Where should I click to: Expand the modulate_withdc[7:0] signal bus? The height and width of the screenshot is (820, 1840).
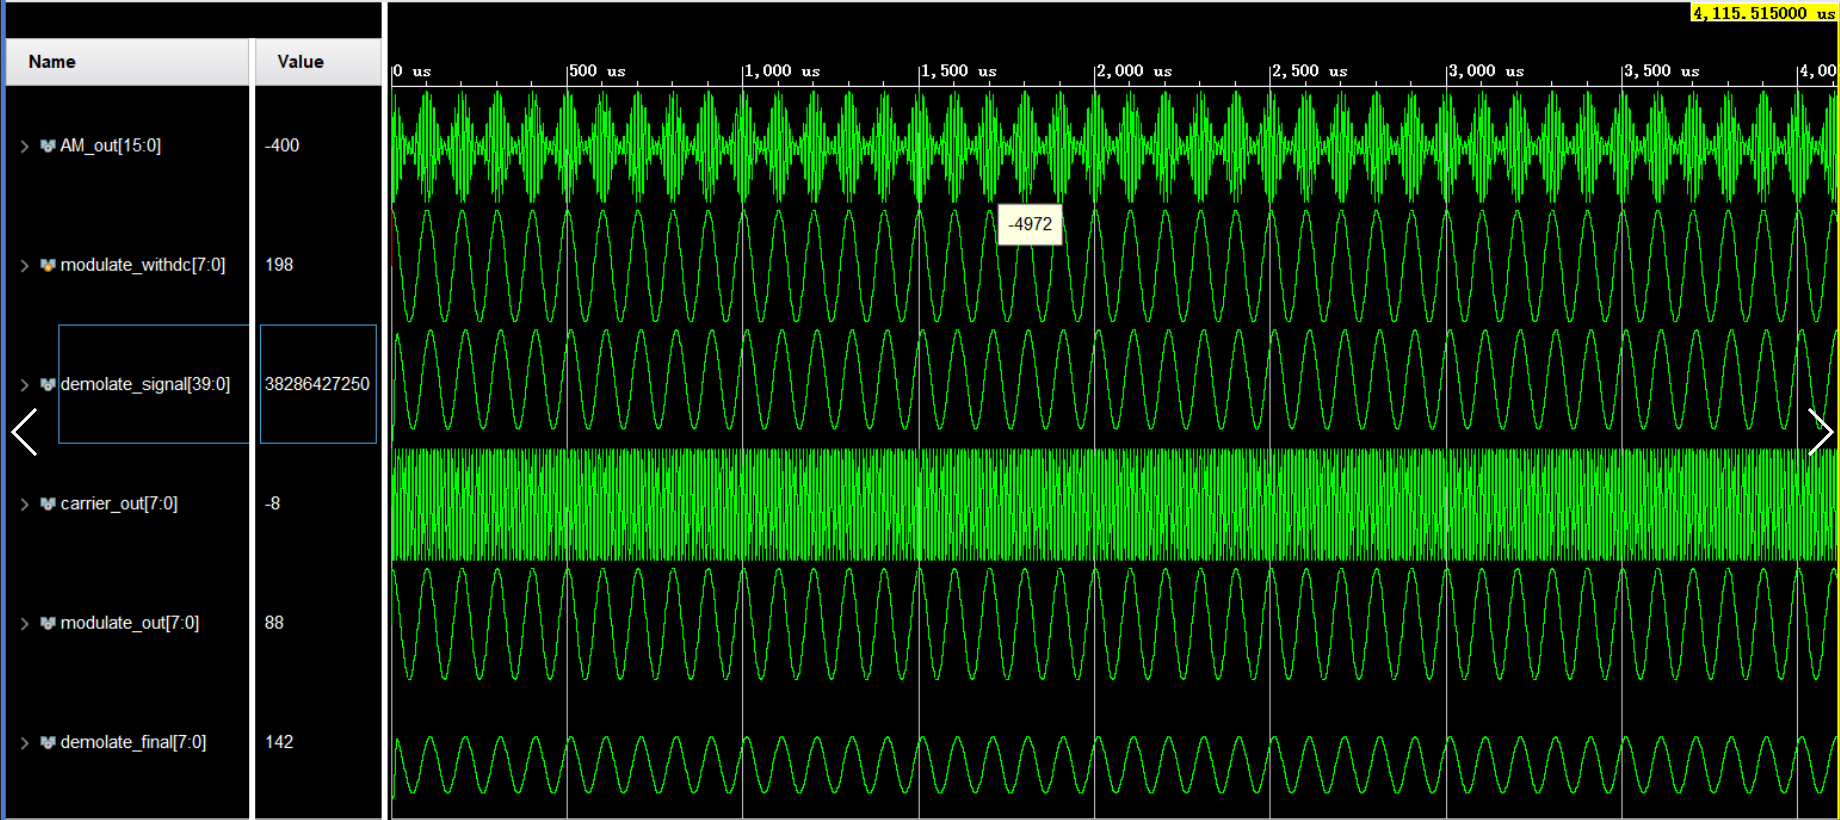point(24,265)
